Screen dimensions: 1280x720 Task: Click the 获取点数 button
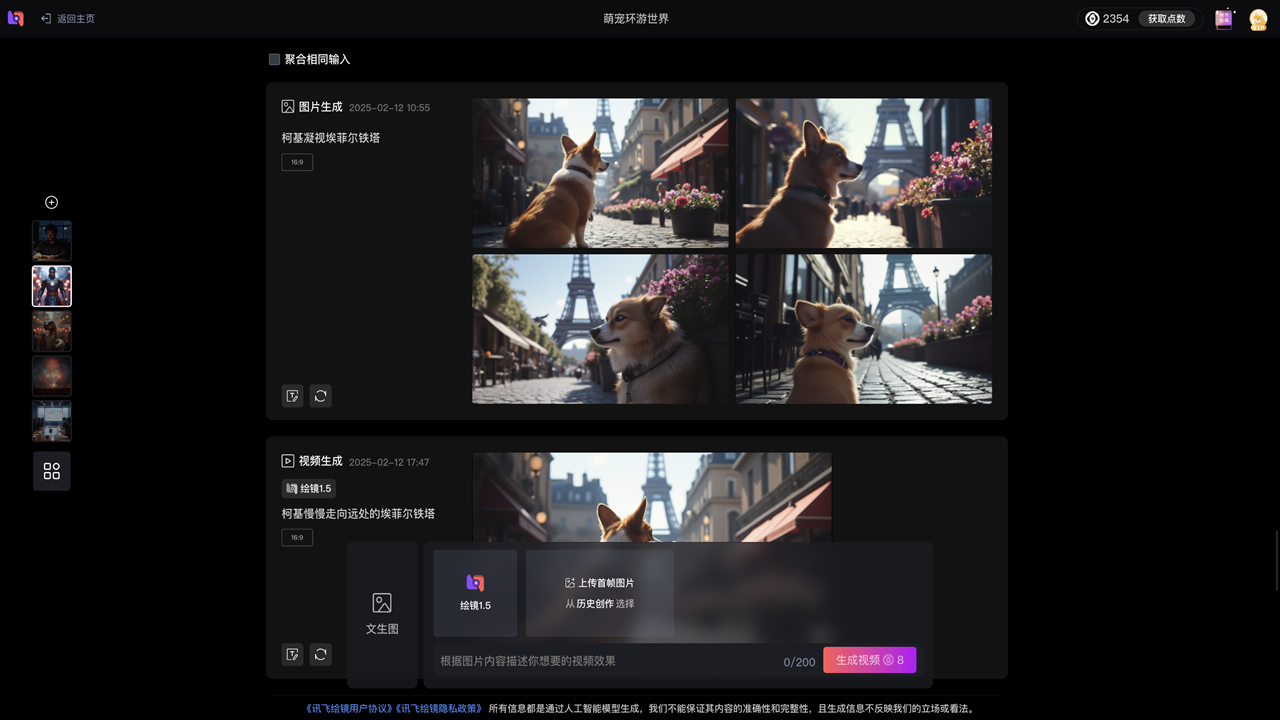click(x=1166, y=19)
